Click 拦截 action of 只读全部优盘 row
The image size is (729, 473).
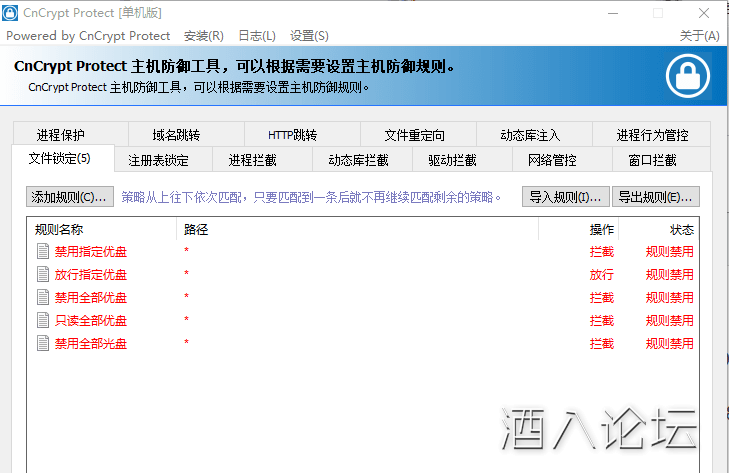pyautogui.click(x=602, y=320)
